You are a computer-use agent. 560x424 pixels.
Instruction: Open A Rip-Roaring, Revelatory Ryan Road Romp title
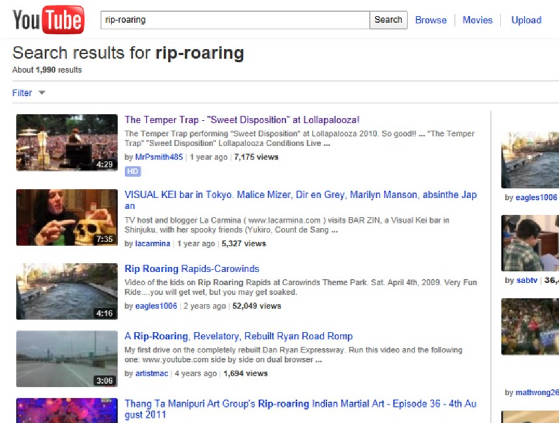(x=239, y=336)
